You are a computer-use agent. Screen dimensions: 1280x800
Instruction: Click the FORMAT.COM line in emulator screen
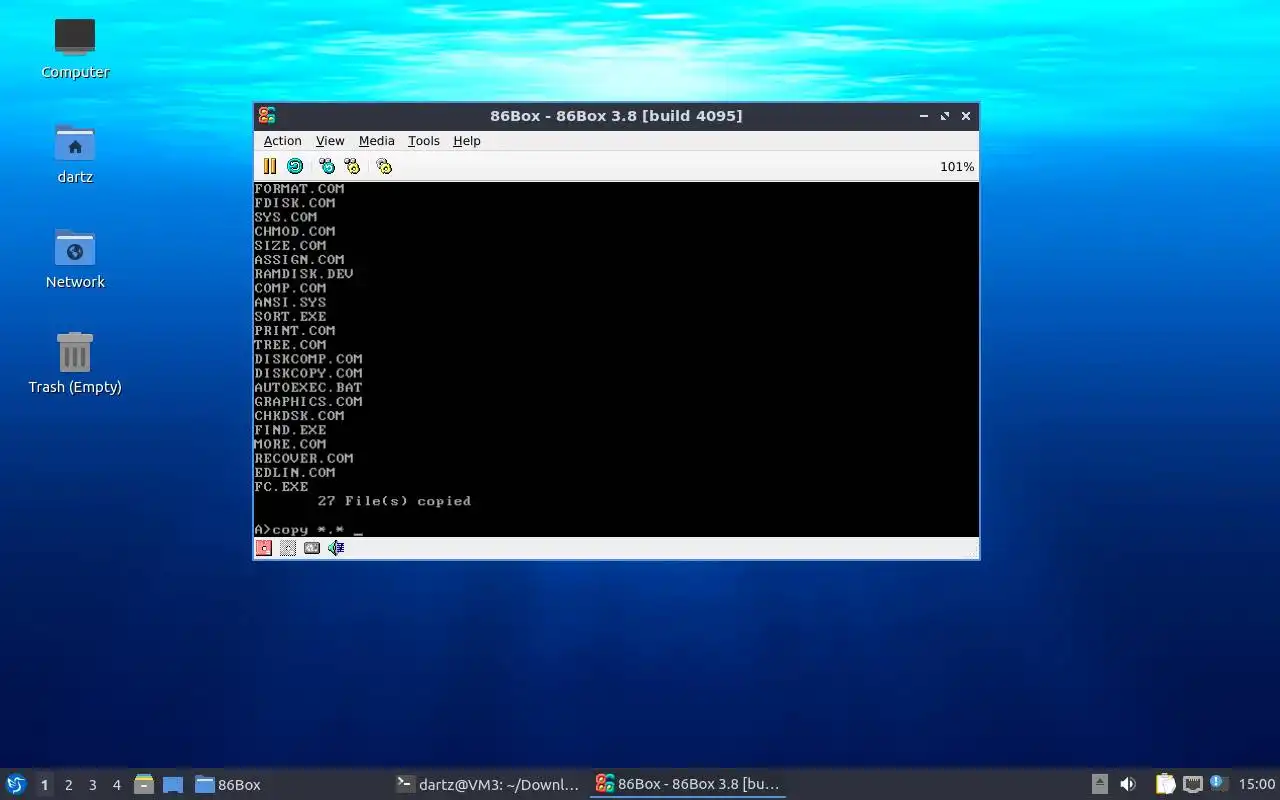(299, 188)
